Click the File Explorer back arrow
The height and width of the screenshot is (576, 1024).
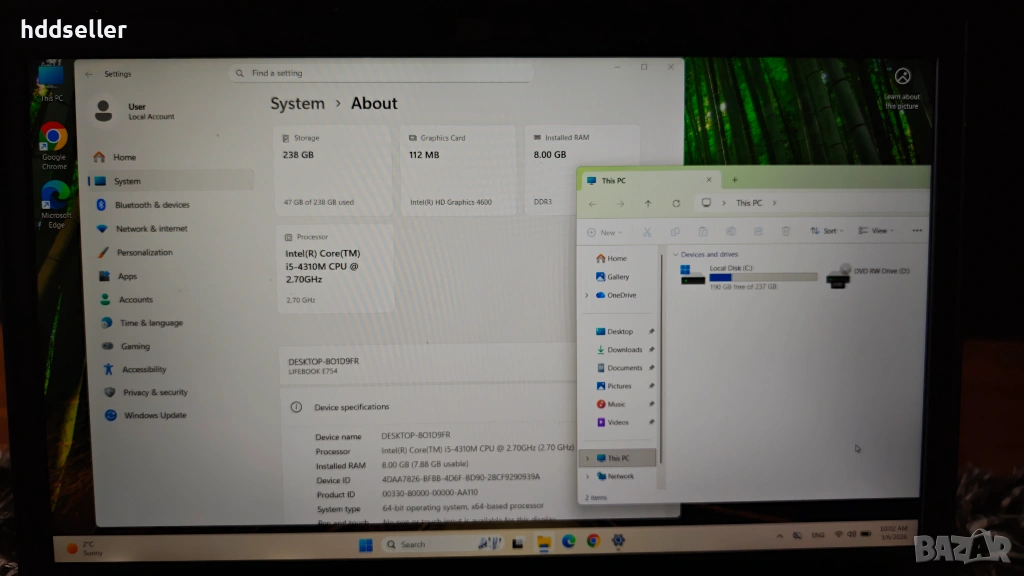592,204
